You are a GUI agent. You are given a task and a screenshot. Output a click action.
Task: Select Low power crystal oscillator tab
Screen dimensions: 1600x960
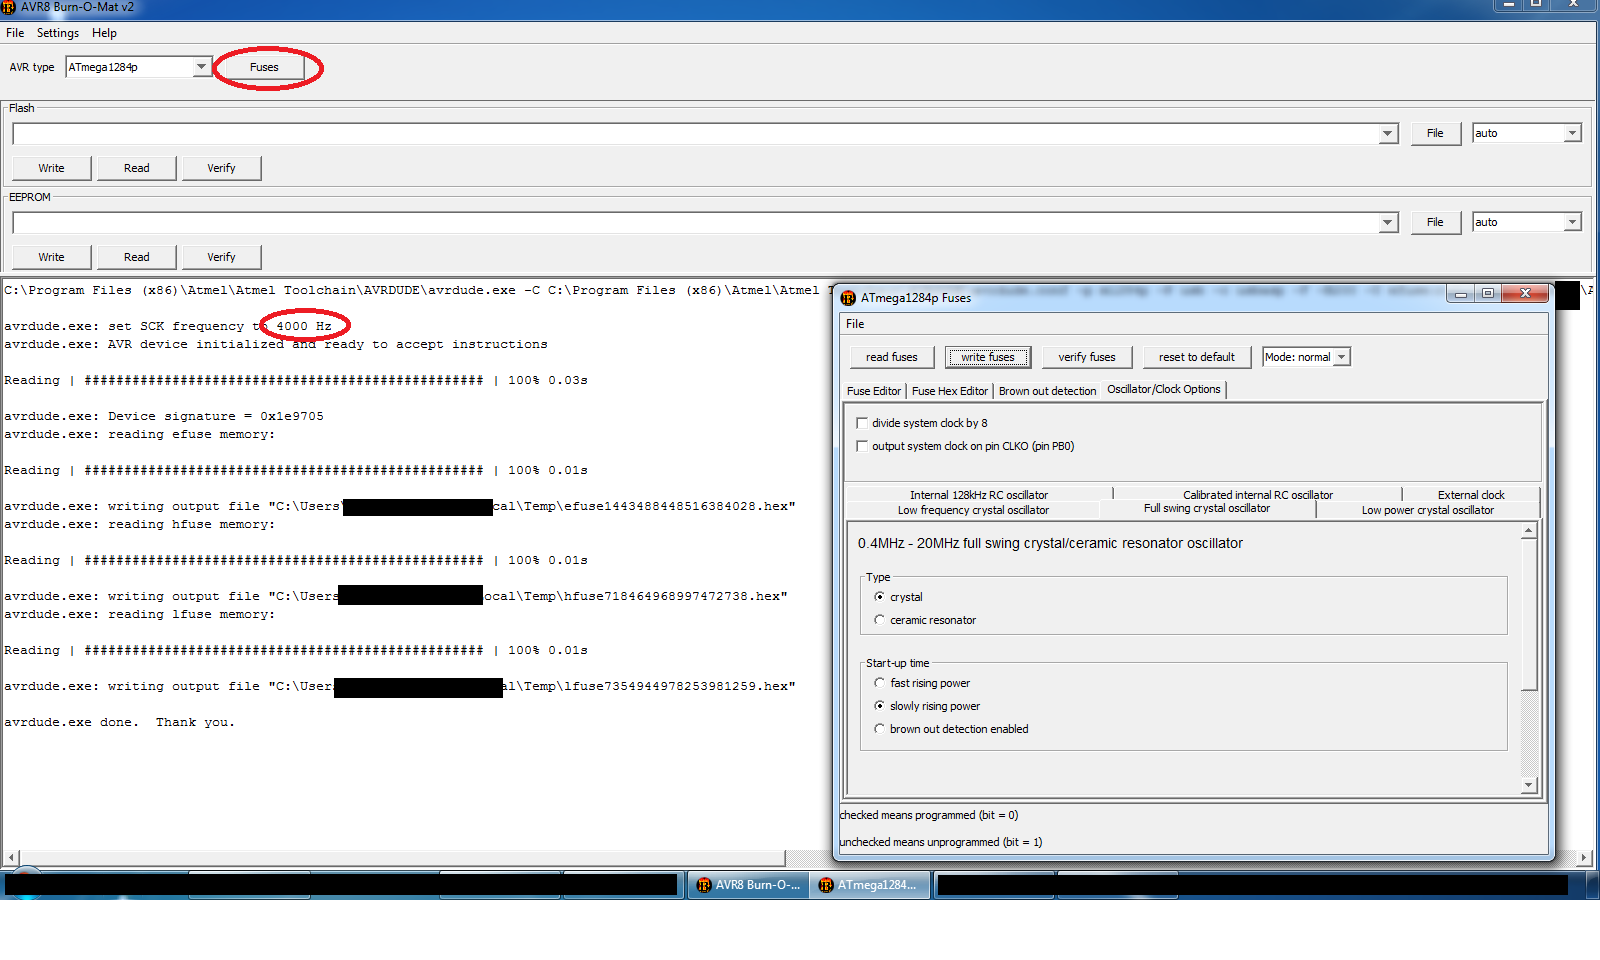pos(1428,510)
